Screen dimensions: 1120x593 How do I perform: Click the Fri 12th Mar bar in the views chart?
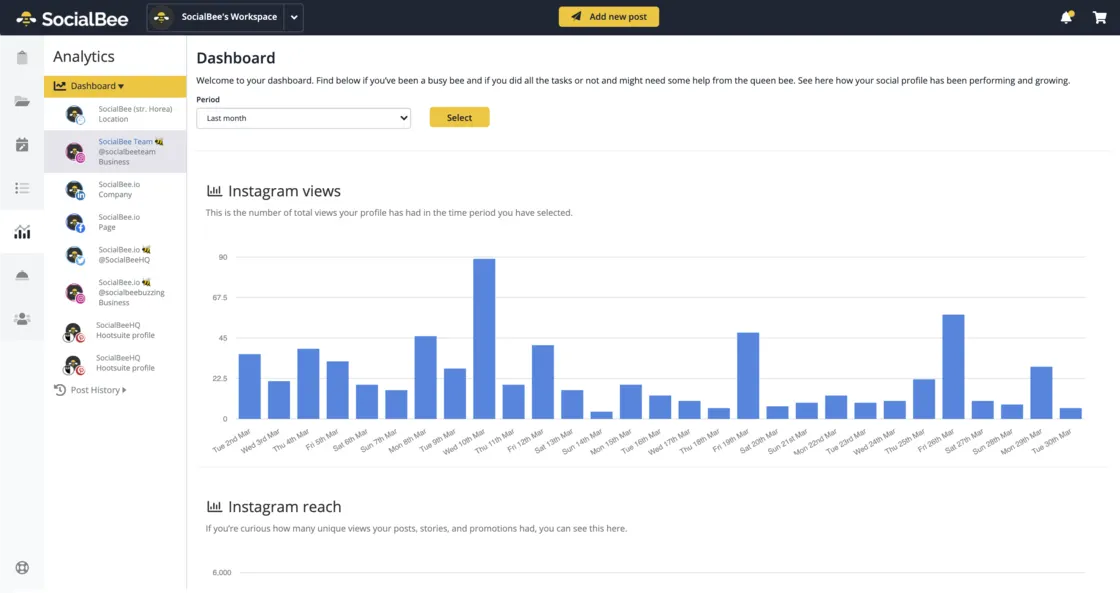coord(543,382)
